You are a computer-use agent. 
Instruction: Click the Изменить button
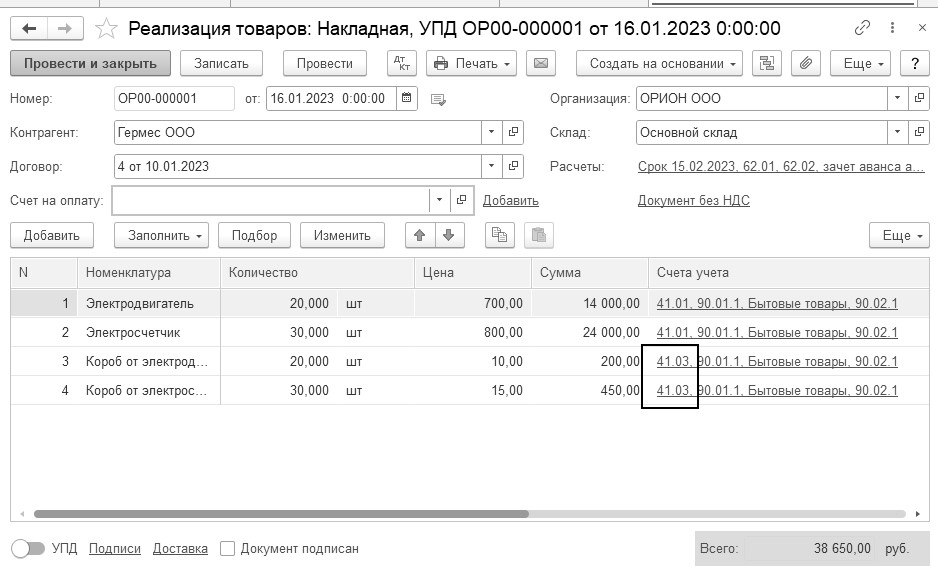[342, 235]
